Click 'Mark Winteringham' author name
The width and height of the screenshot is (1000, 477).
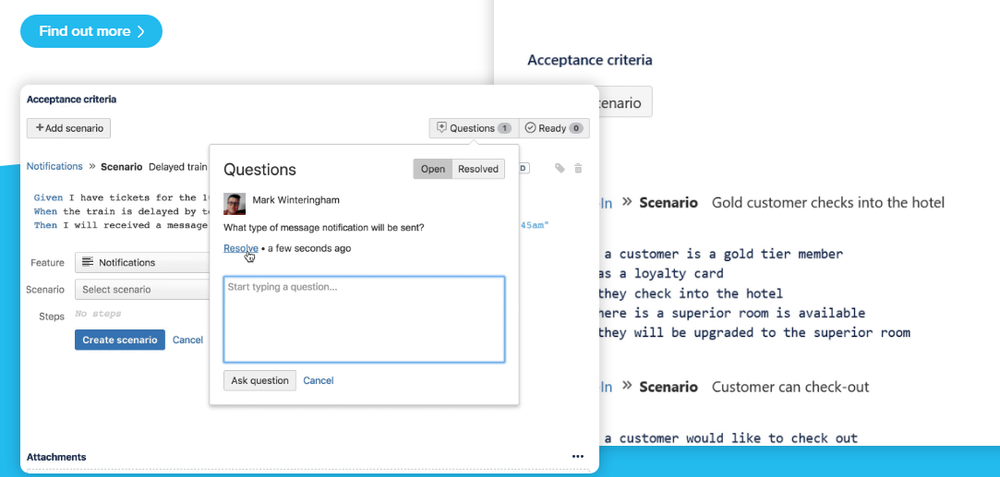pyautogui.click(x=296, y=200)
